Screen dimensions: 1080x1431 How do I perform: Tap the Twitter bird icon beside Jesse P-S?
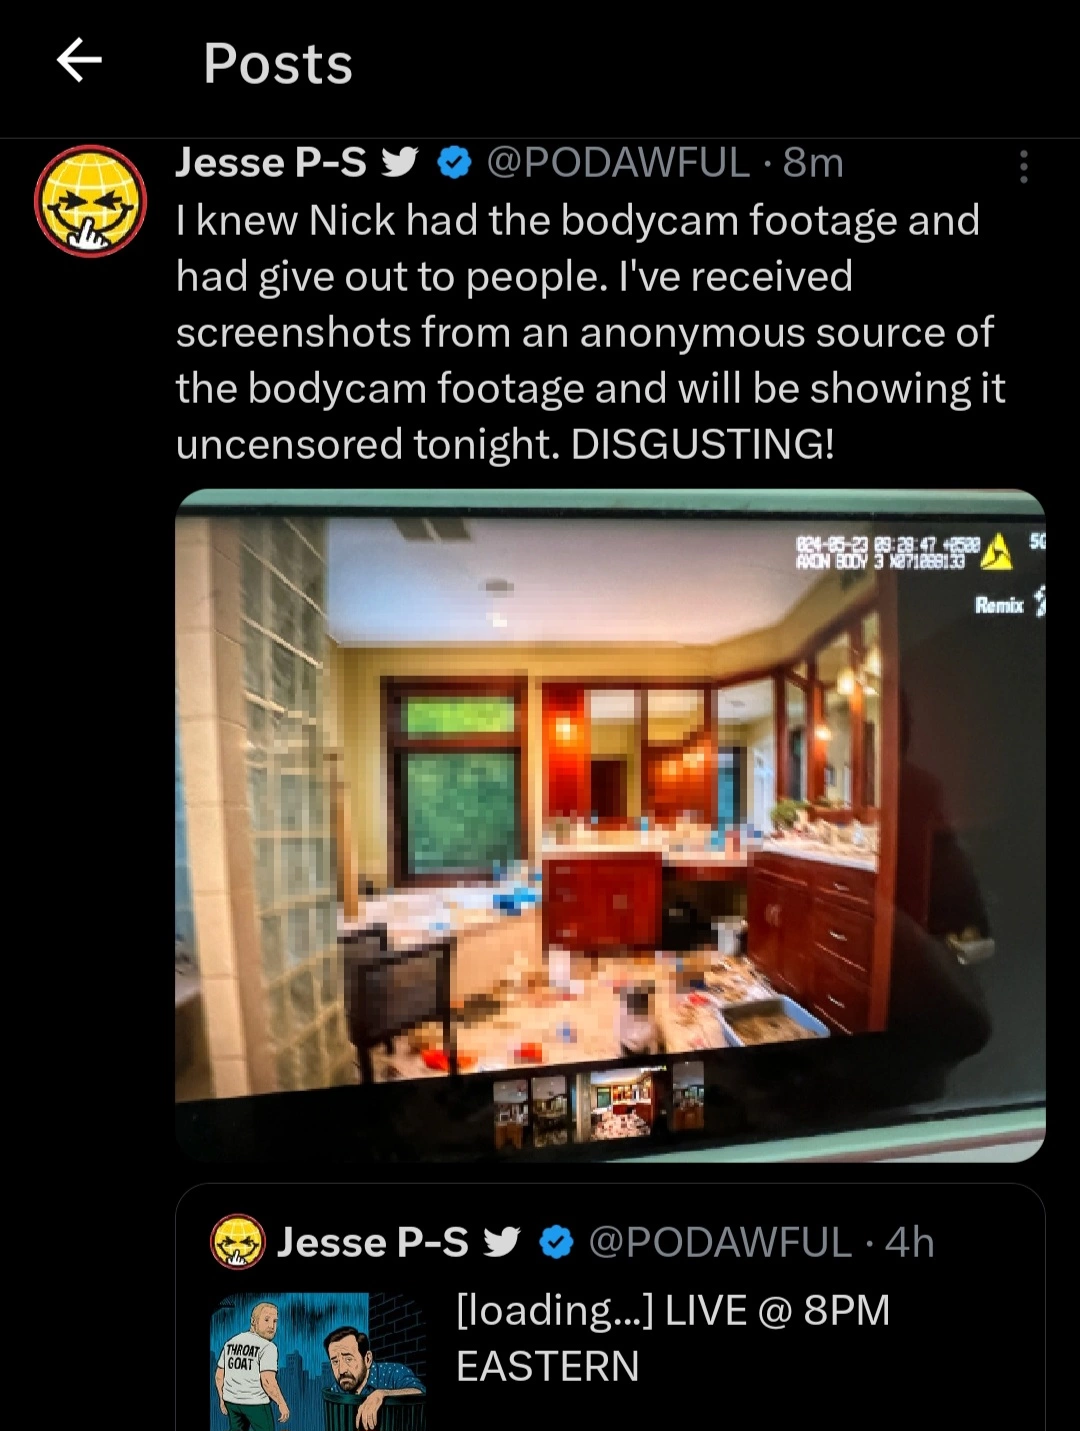click(400, 163)
